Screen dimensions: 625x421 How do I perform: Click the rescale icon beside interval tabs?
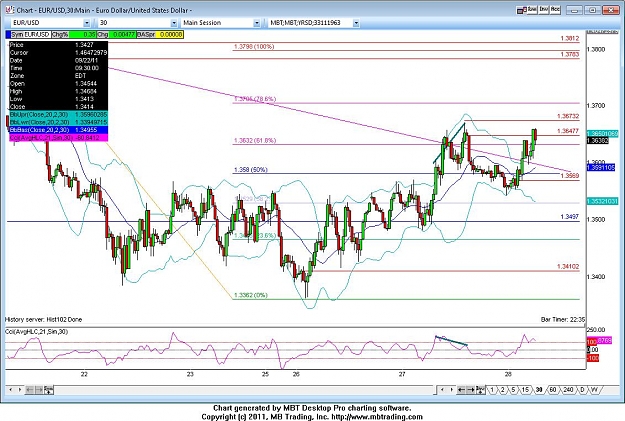pos(480,390)
